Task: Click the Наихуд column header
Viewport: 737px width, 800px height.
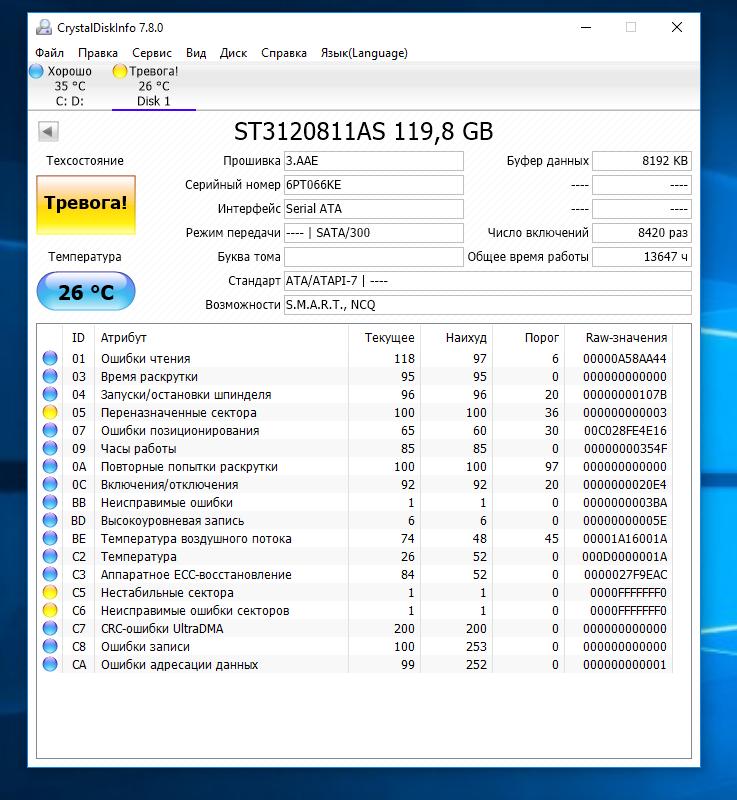Action: pos(457,337)
